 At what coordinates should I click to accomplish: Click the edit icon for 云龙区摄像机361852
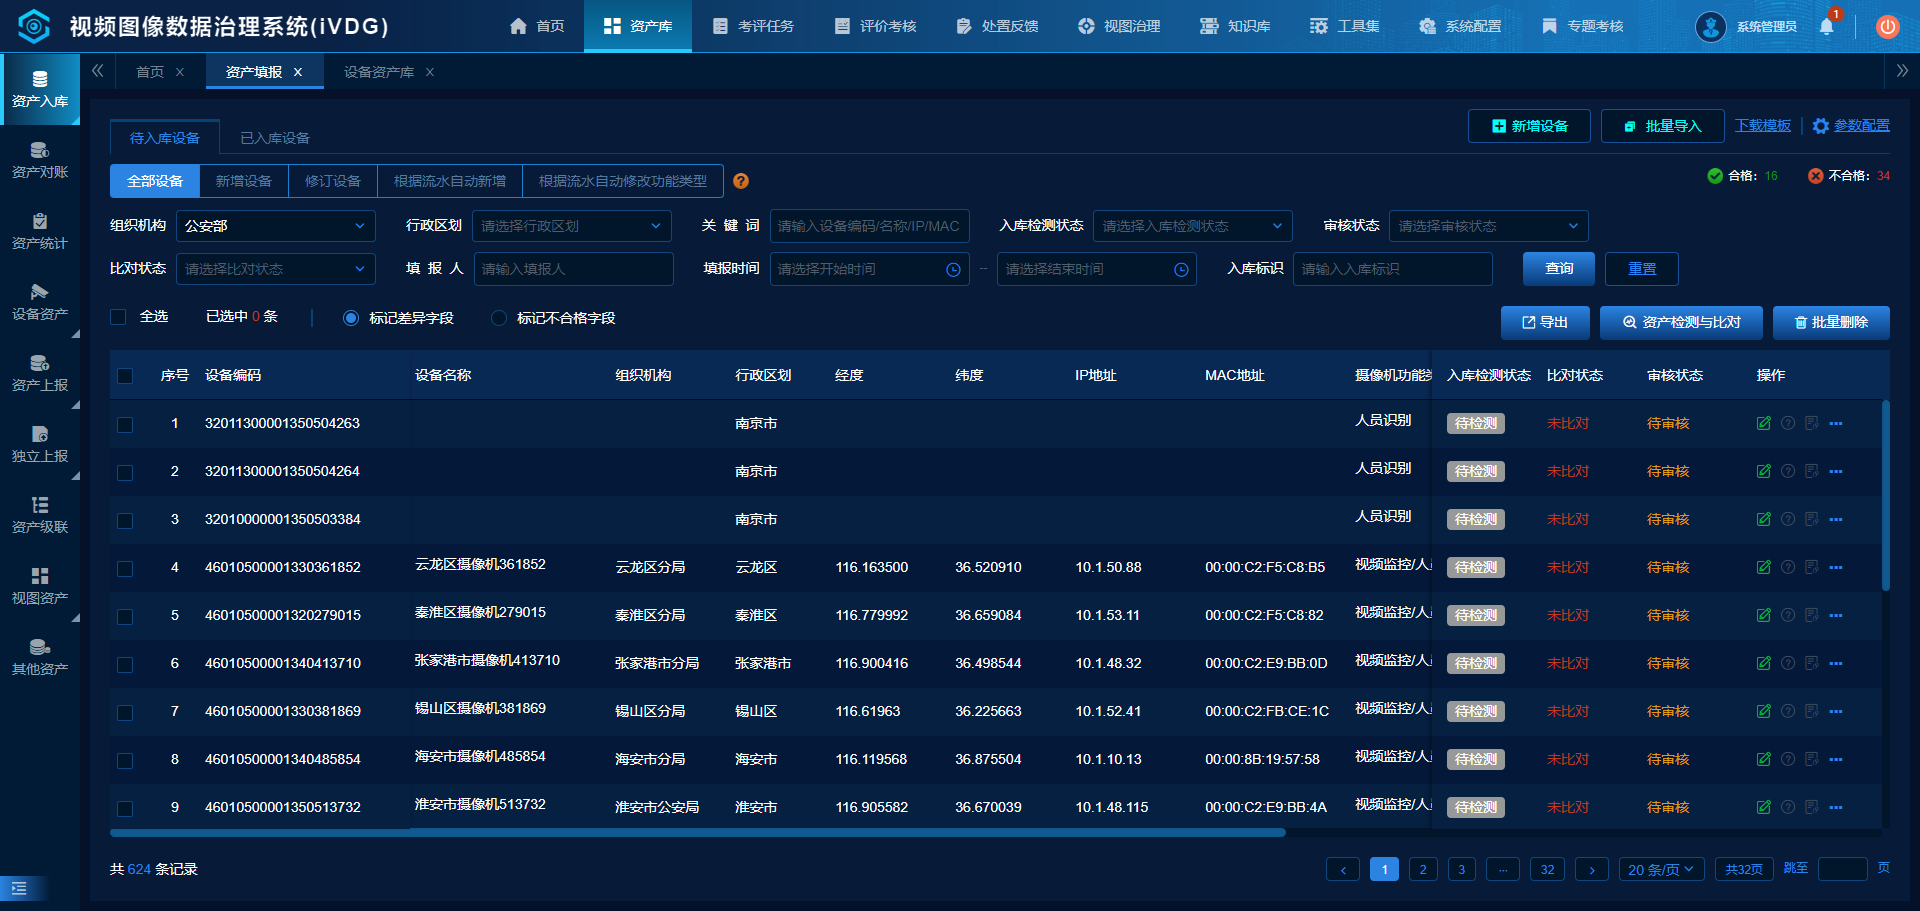pyautogui.click(x=1763, y=567)
